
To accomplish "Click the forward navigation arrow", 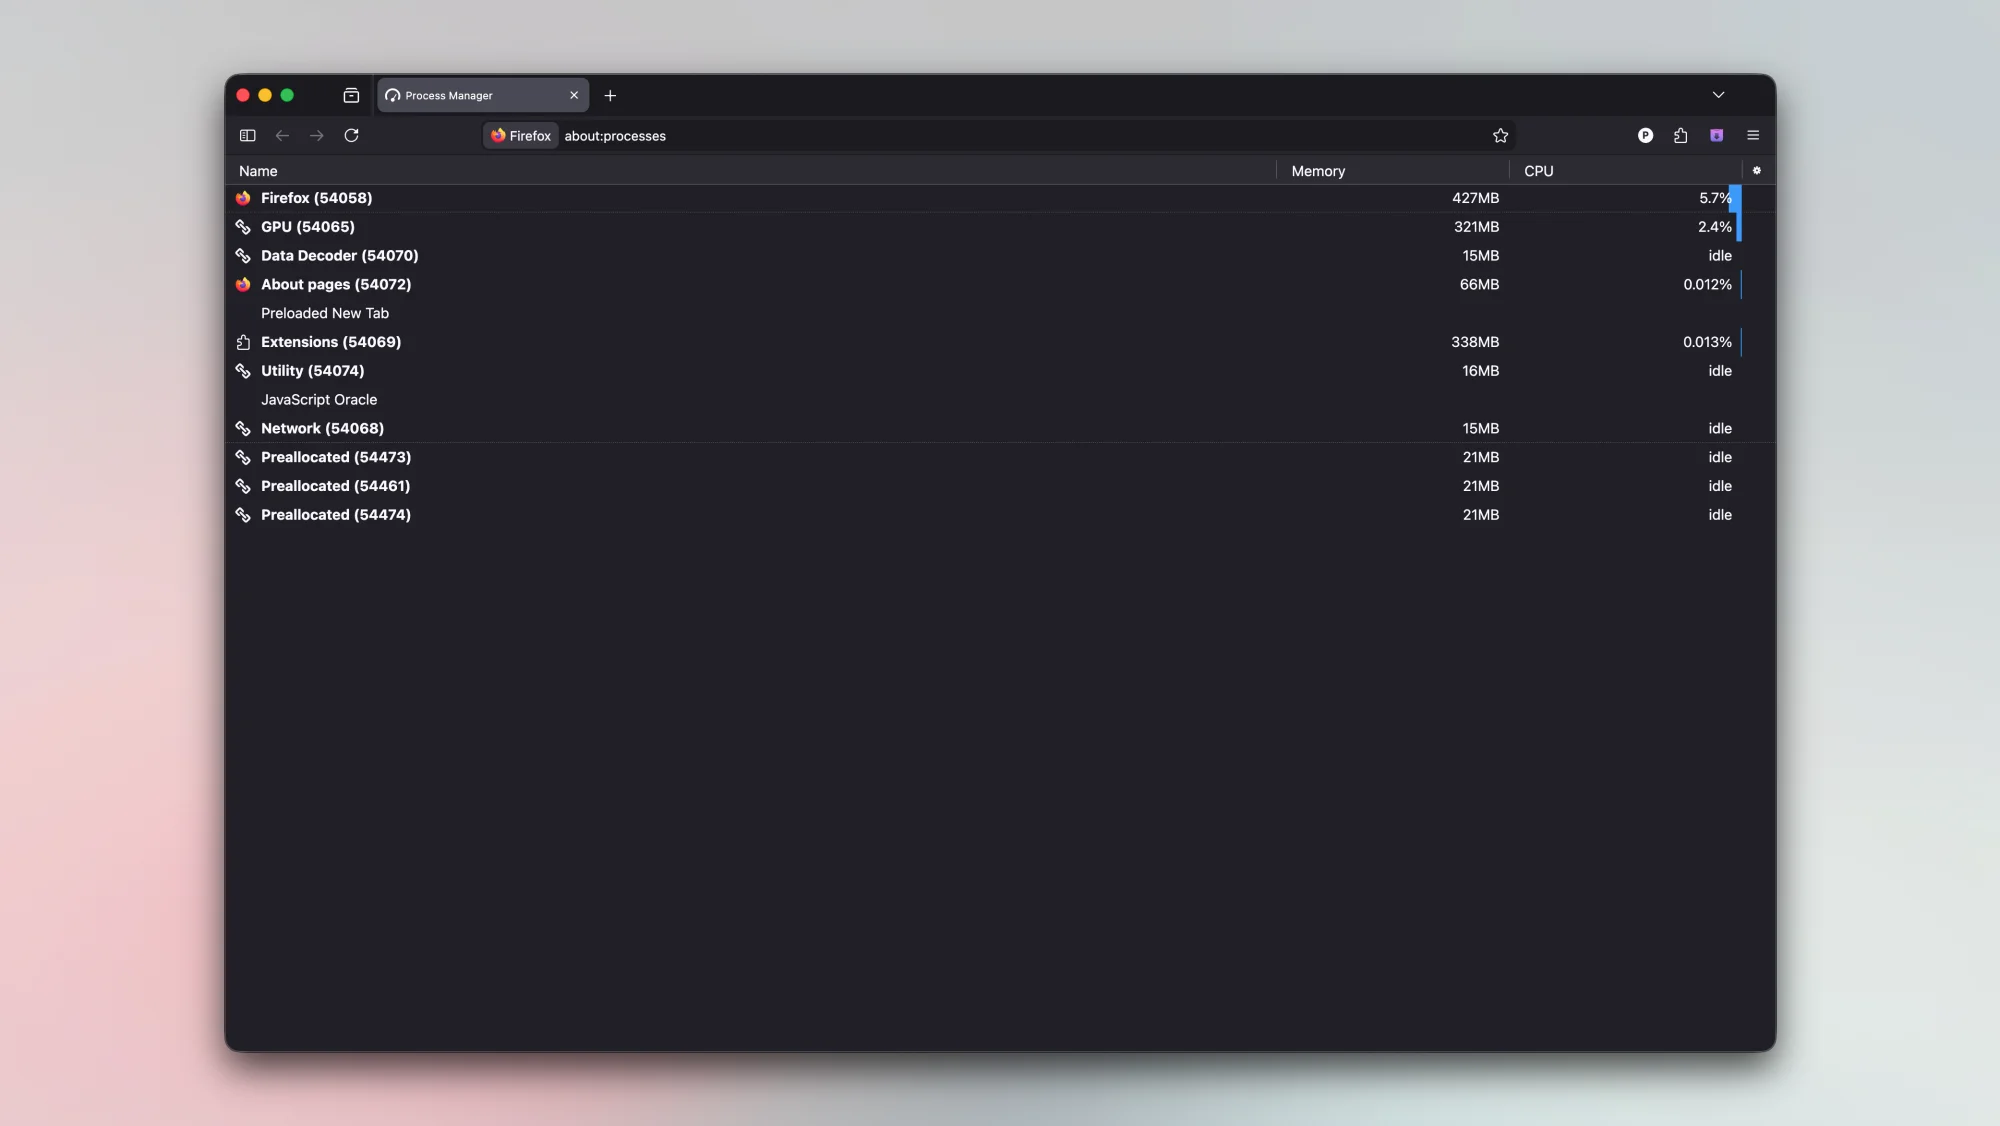I will tap(317, 135).
